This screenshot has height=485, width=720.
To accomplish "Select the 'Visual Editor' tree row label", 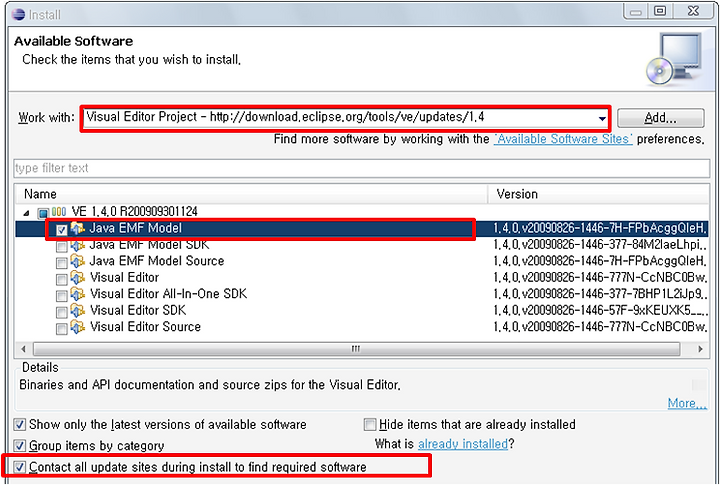I will tap(124, 278).
